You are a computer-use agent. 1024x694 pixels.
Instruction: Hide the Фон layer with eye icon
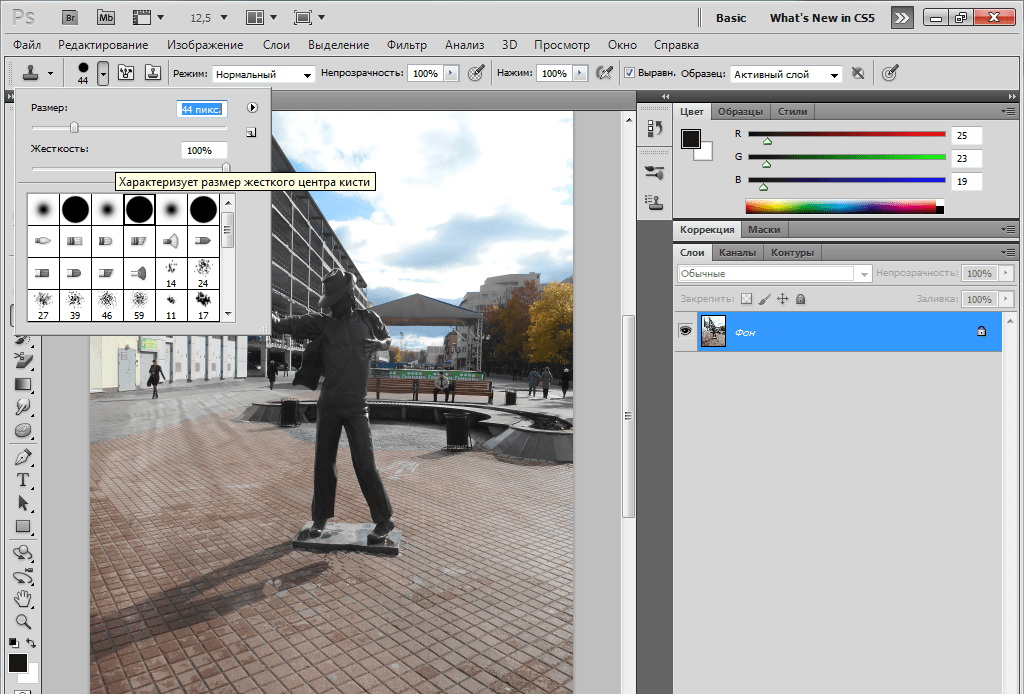tap(686, 331)
